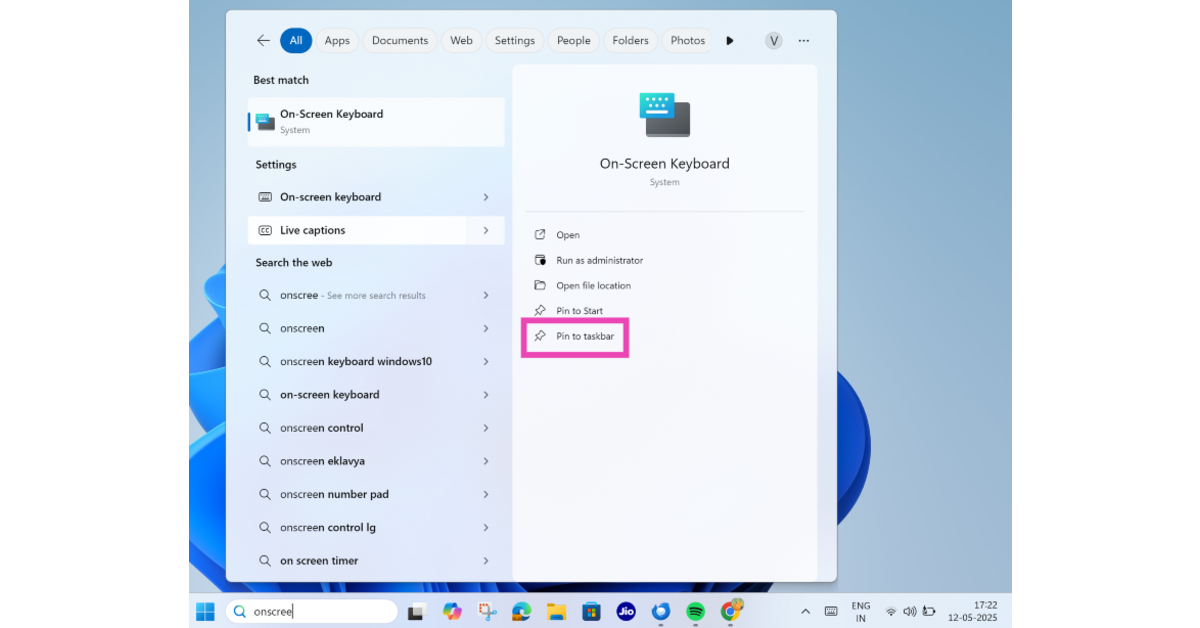Open the Copilot icon on taskbar
Screen dimensions: 1200x628
(452, 611)
